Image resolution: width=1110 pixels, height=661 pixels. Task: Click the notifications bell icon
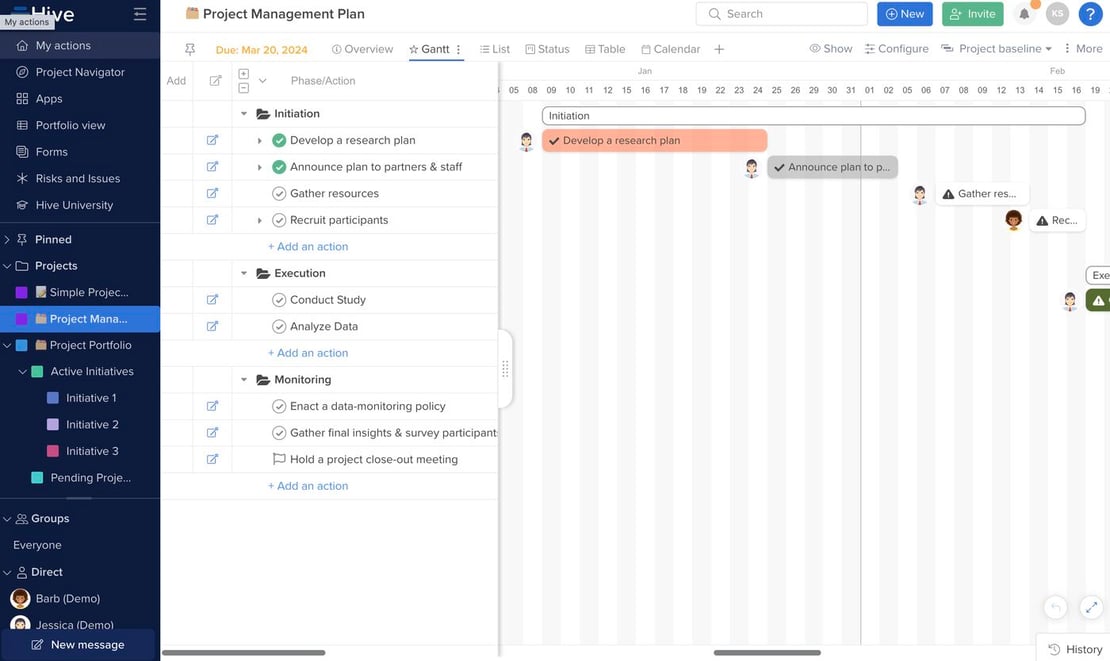coord(1024,14)
